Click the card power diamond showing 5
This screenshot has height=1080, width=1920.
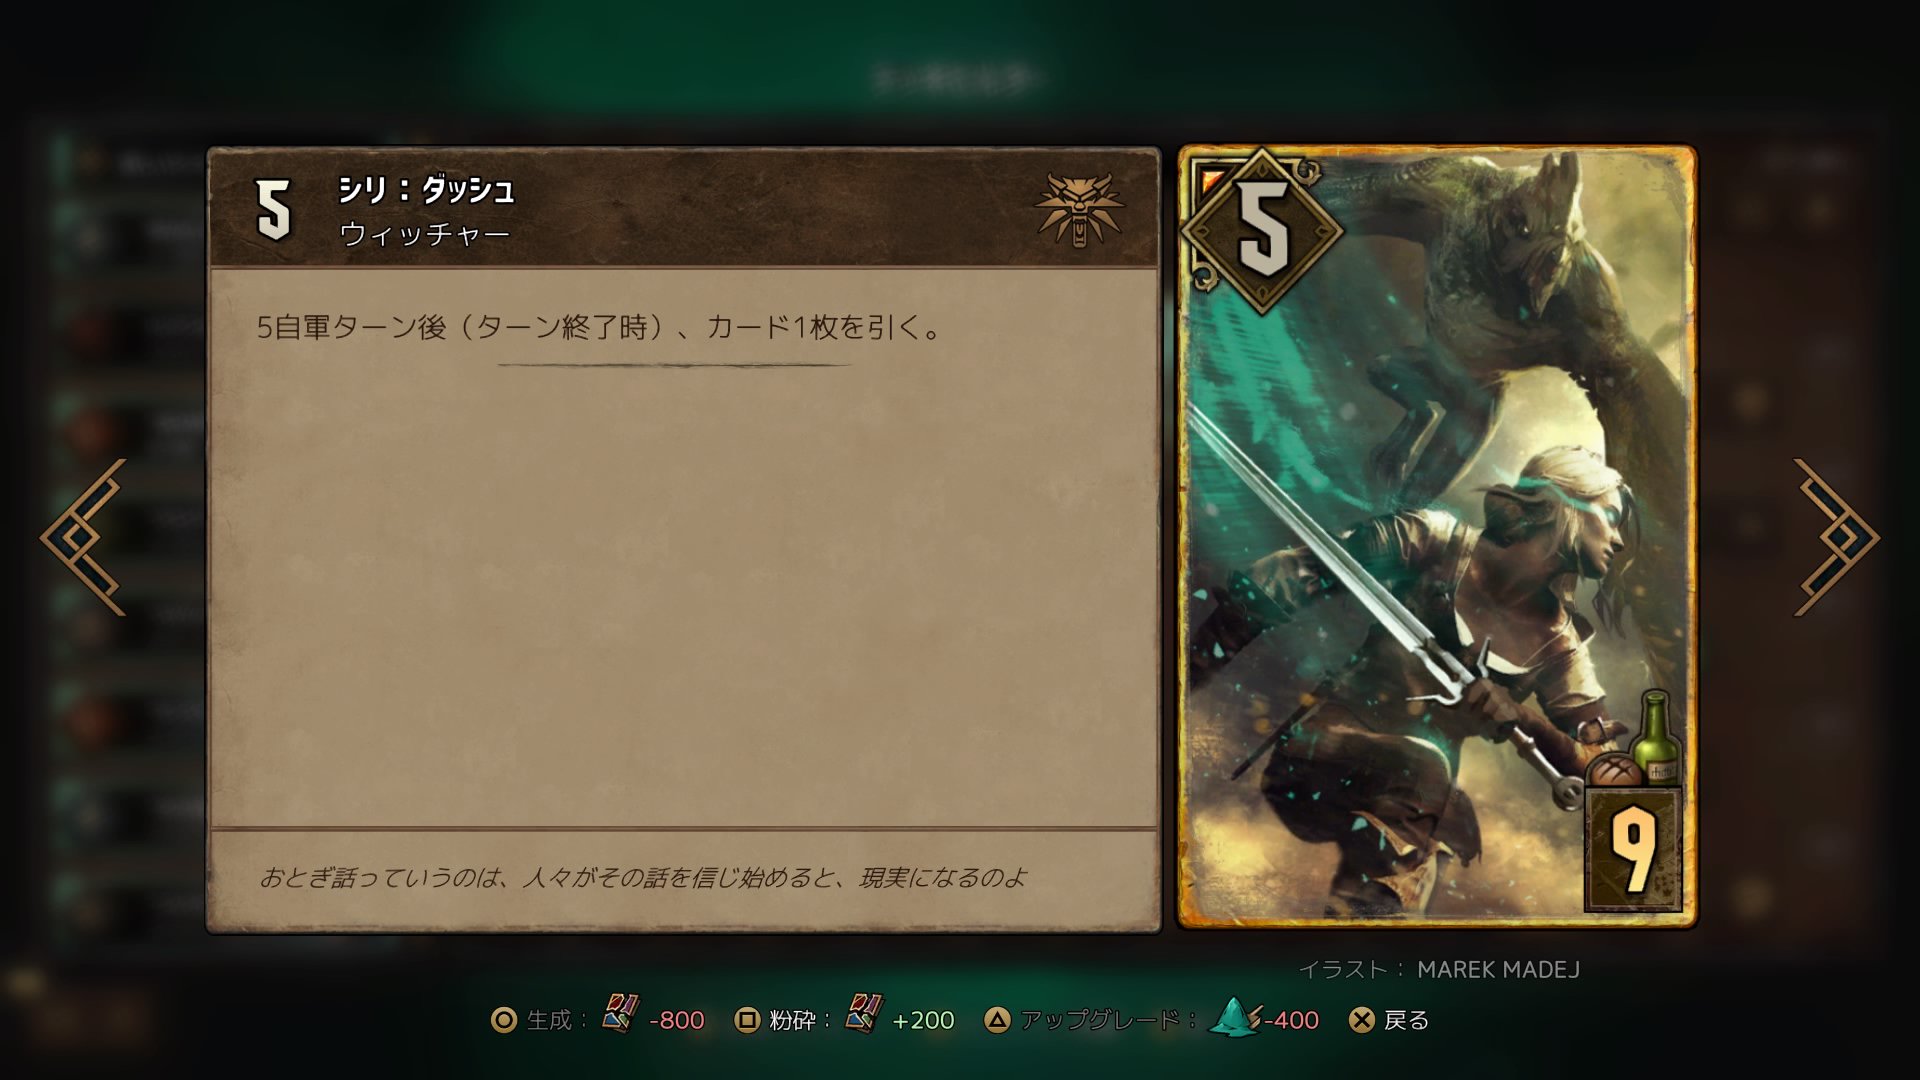pyautogui.click(x=1262, y=230)
